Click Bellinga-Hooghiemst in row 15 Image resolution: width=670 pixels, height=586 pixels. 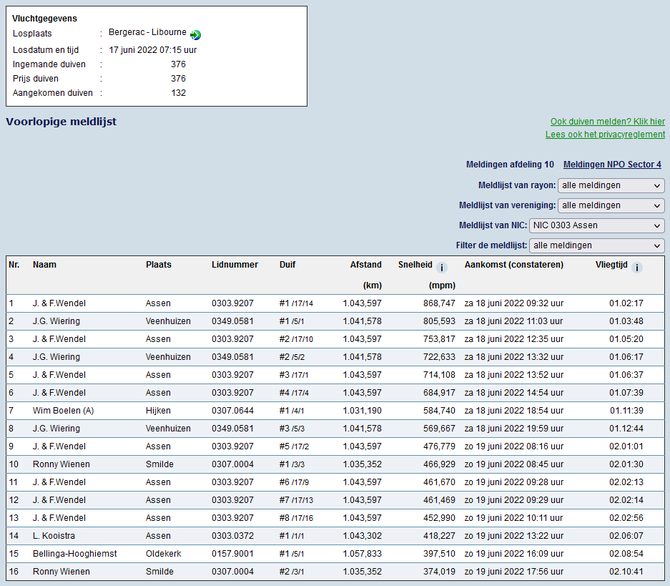click(x=74, y=554)
